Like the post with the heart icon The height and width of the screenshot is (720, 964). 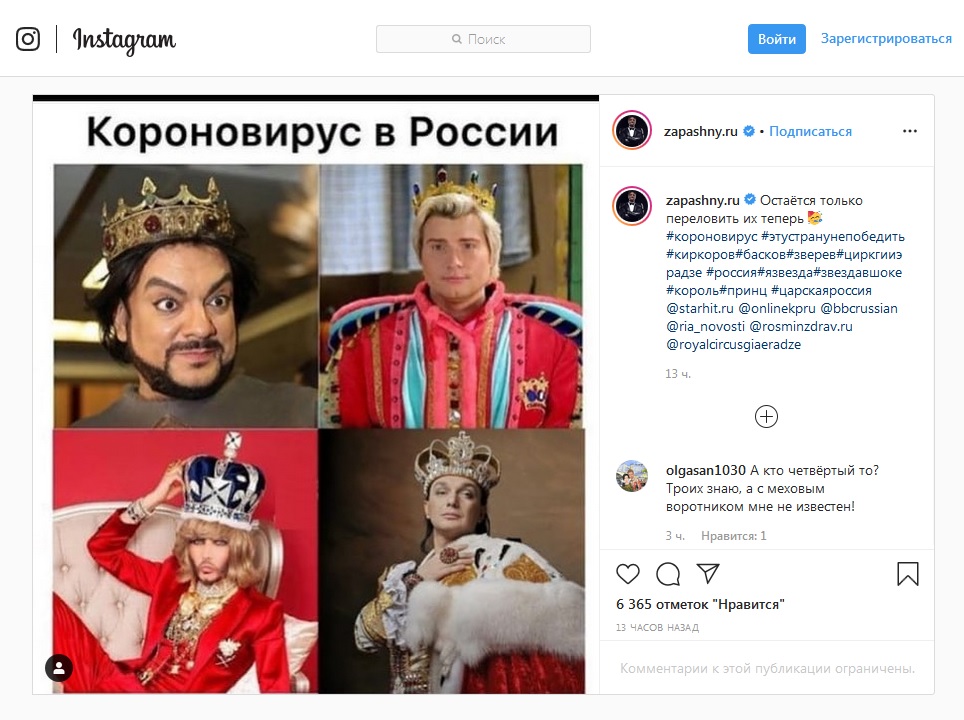pyautogui.click(x=628, y=574)
